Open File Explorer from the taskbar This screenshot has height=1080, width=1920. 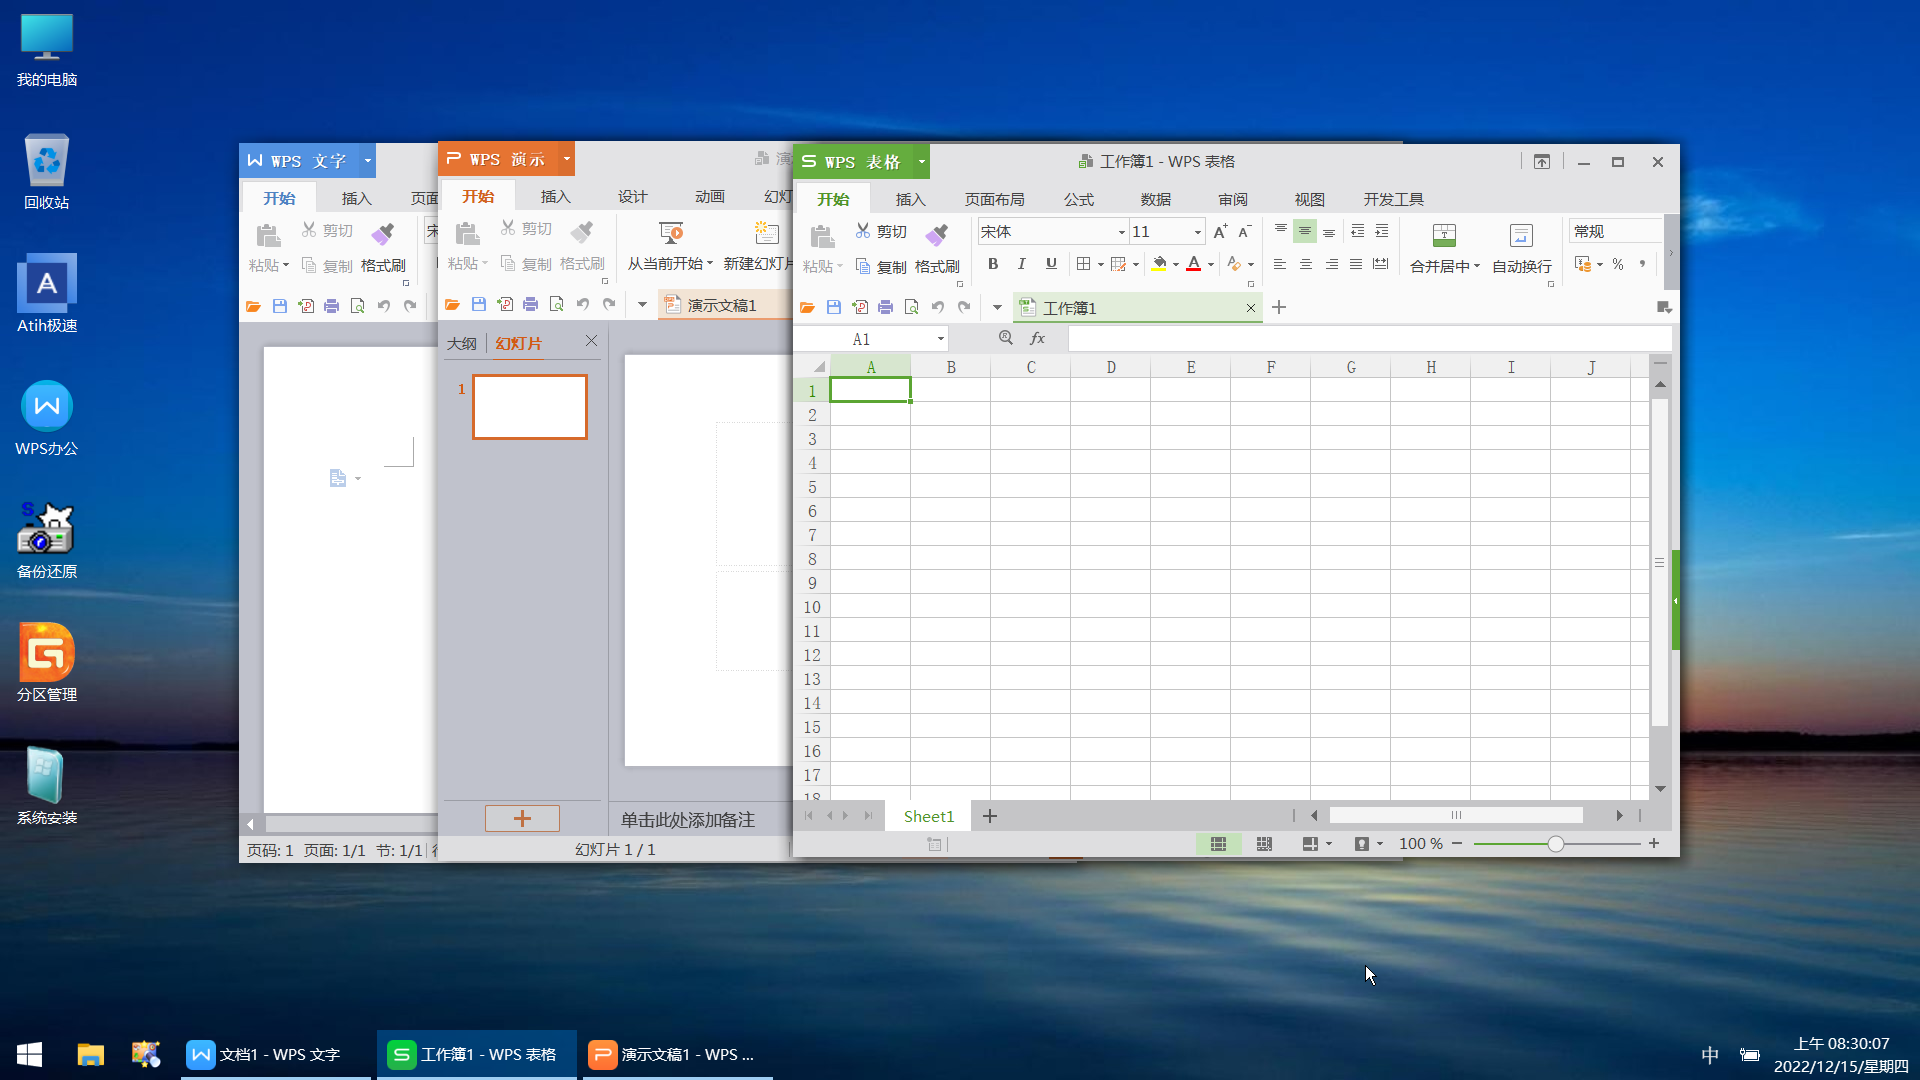coord(91,1054)
